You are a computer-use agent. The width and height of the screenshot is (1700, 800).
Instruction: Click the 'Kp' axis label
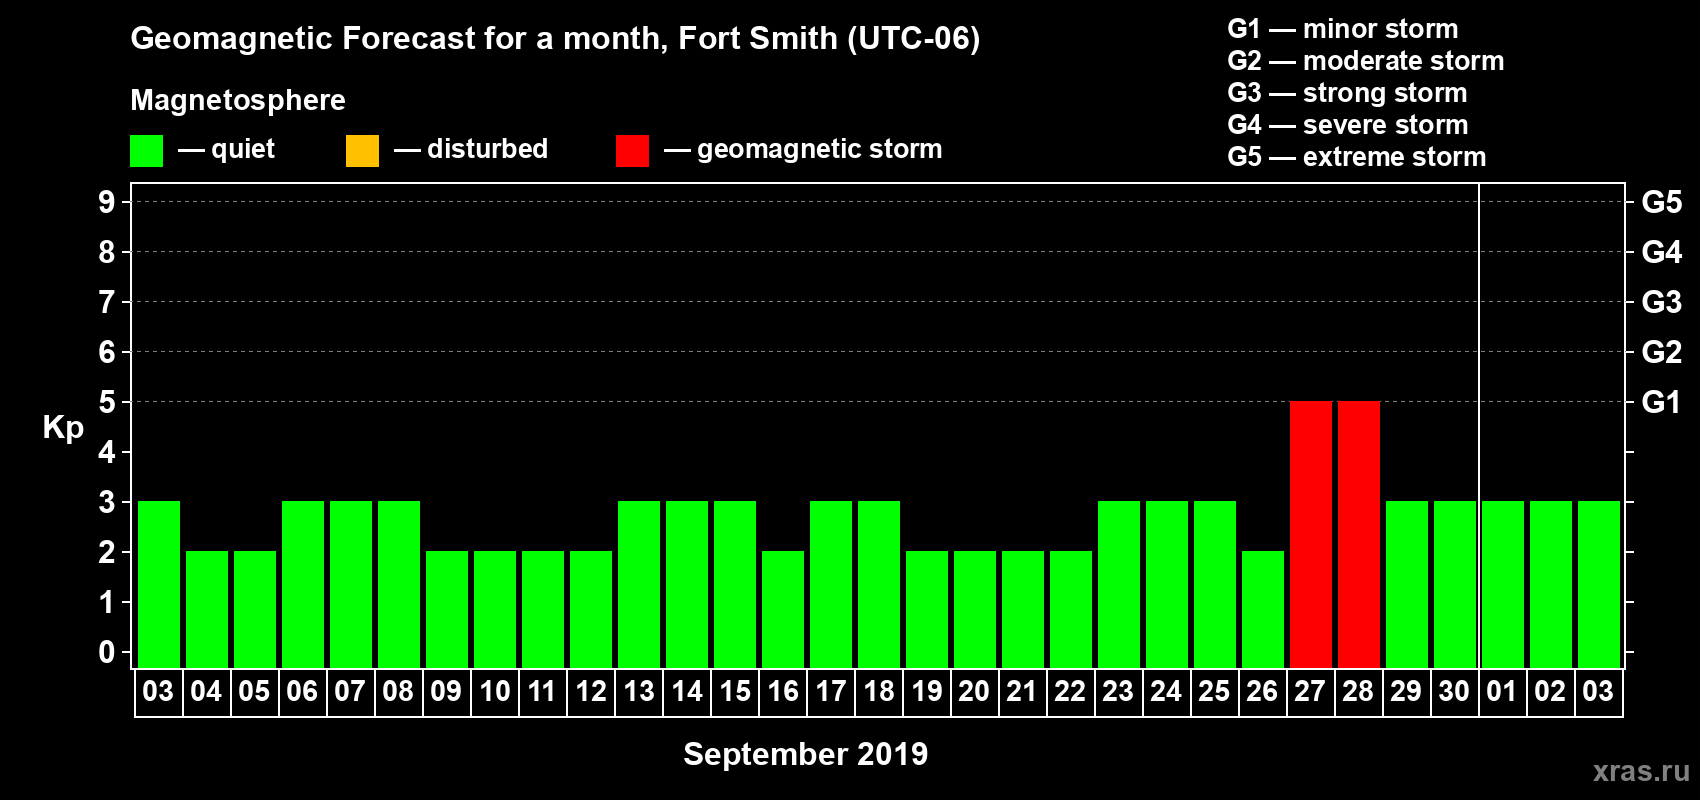pos(63,428)
